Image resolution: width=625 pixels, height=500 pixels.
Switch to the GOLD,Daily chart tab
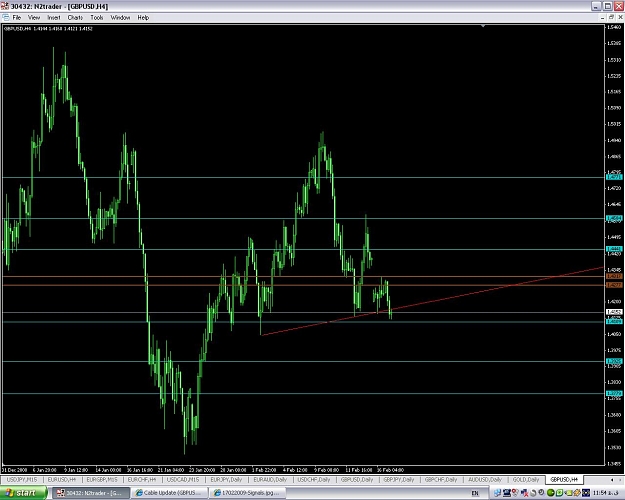(x=526, y=480)
